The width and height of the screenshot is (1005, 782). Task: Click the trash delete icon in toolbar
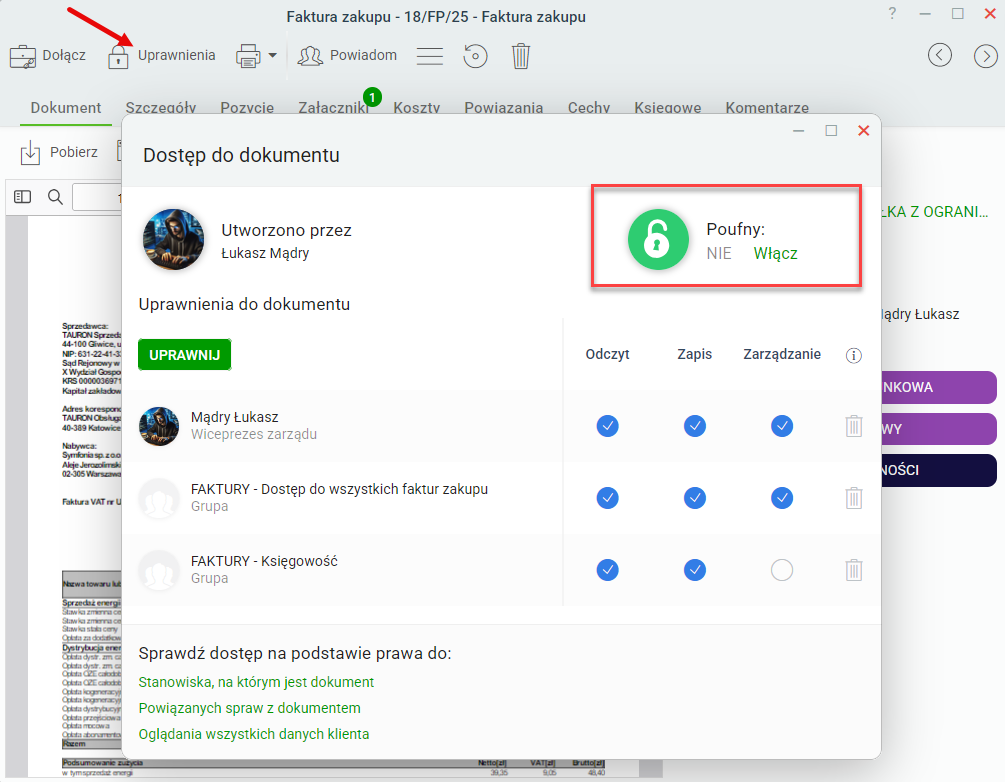coord(520,56)
